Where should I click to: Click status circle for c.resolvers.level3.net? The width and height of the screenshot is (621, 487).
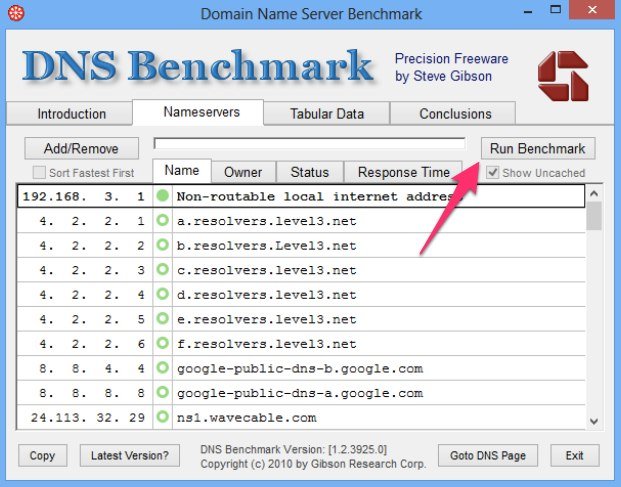point(162,269)
